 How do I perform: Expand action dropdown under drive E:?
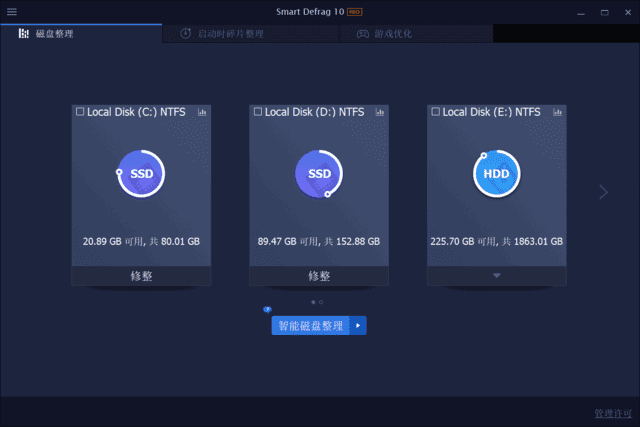pyautogui.click(x=496, y=276)
